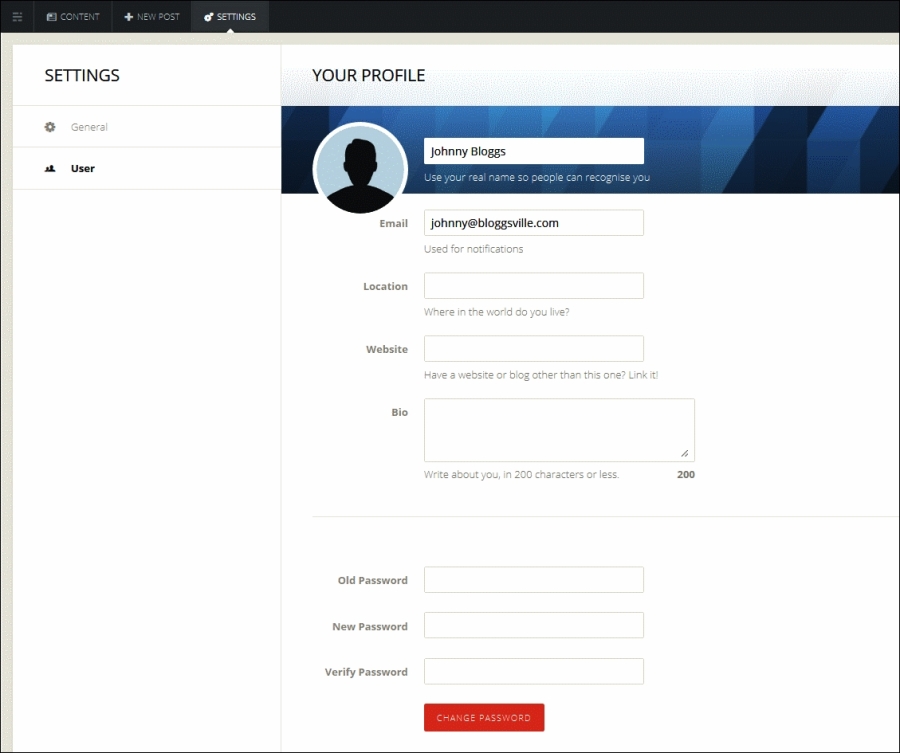Click the Content newspaper icon

point(52,17)
